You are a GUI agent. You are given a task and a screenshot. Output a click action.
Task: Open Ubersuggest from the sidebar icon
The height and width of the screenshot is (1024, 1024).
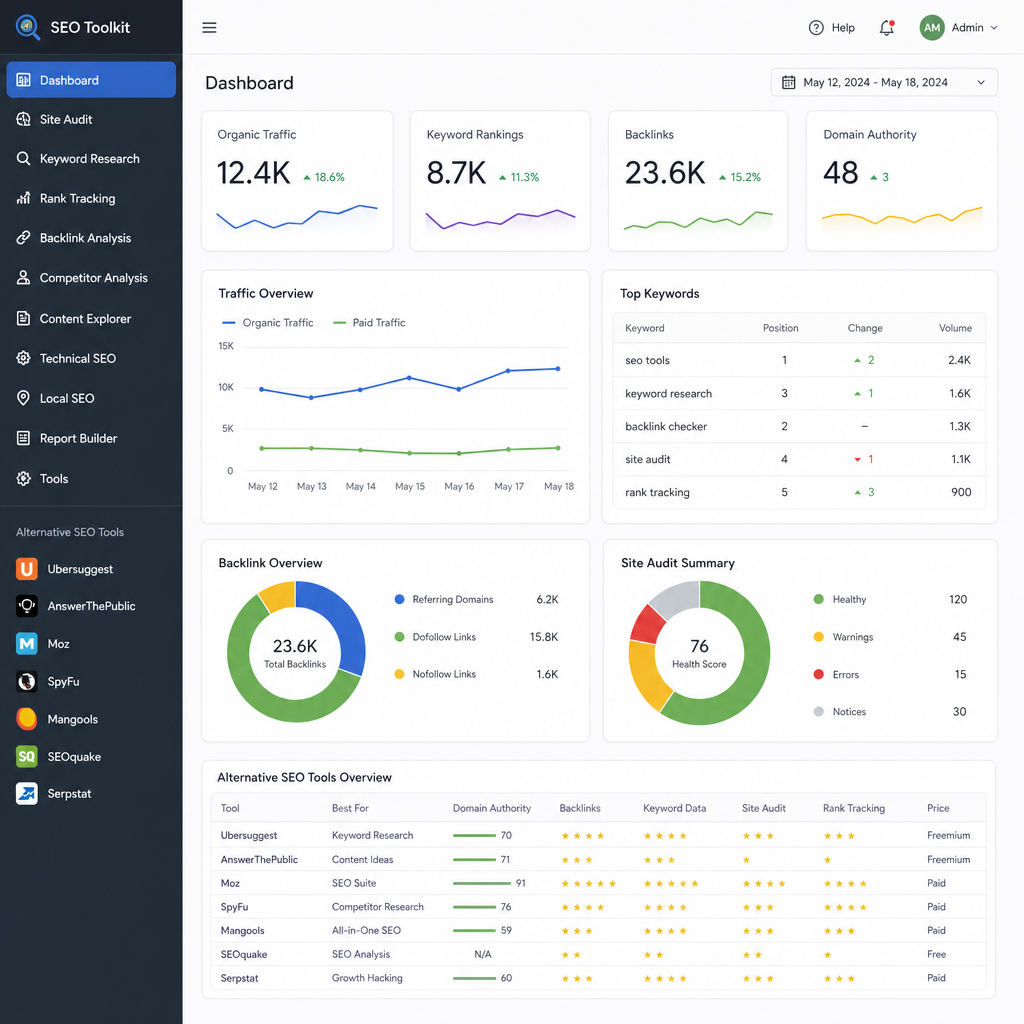coord(27,569)
